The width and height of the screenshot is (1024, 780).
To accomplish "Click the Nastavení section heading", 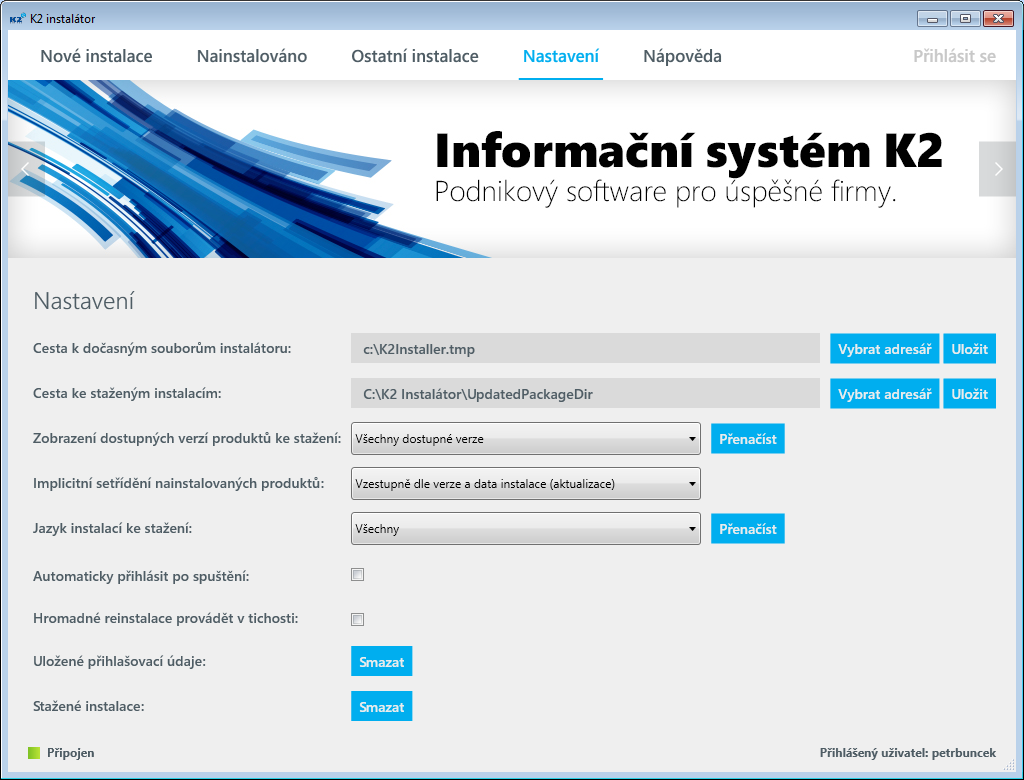I will tap(84, 301).
